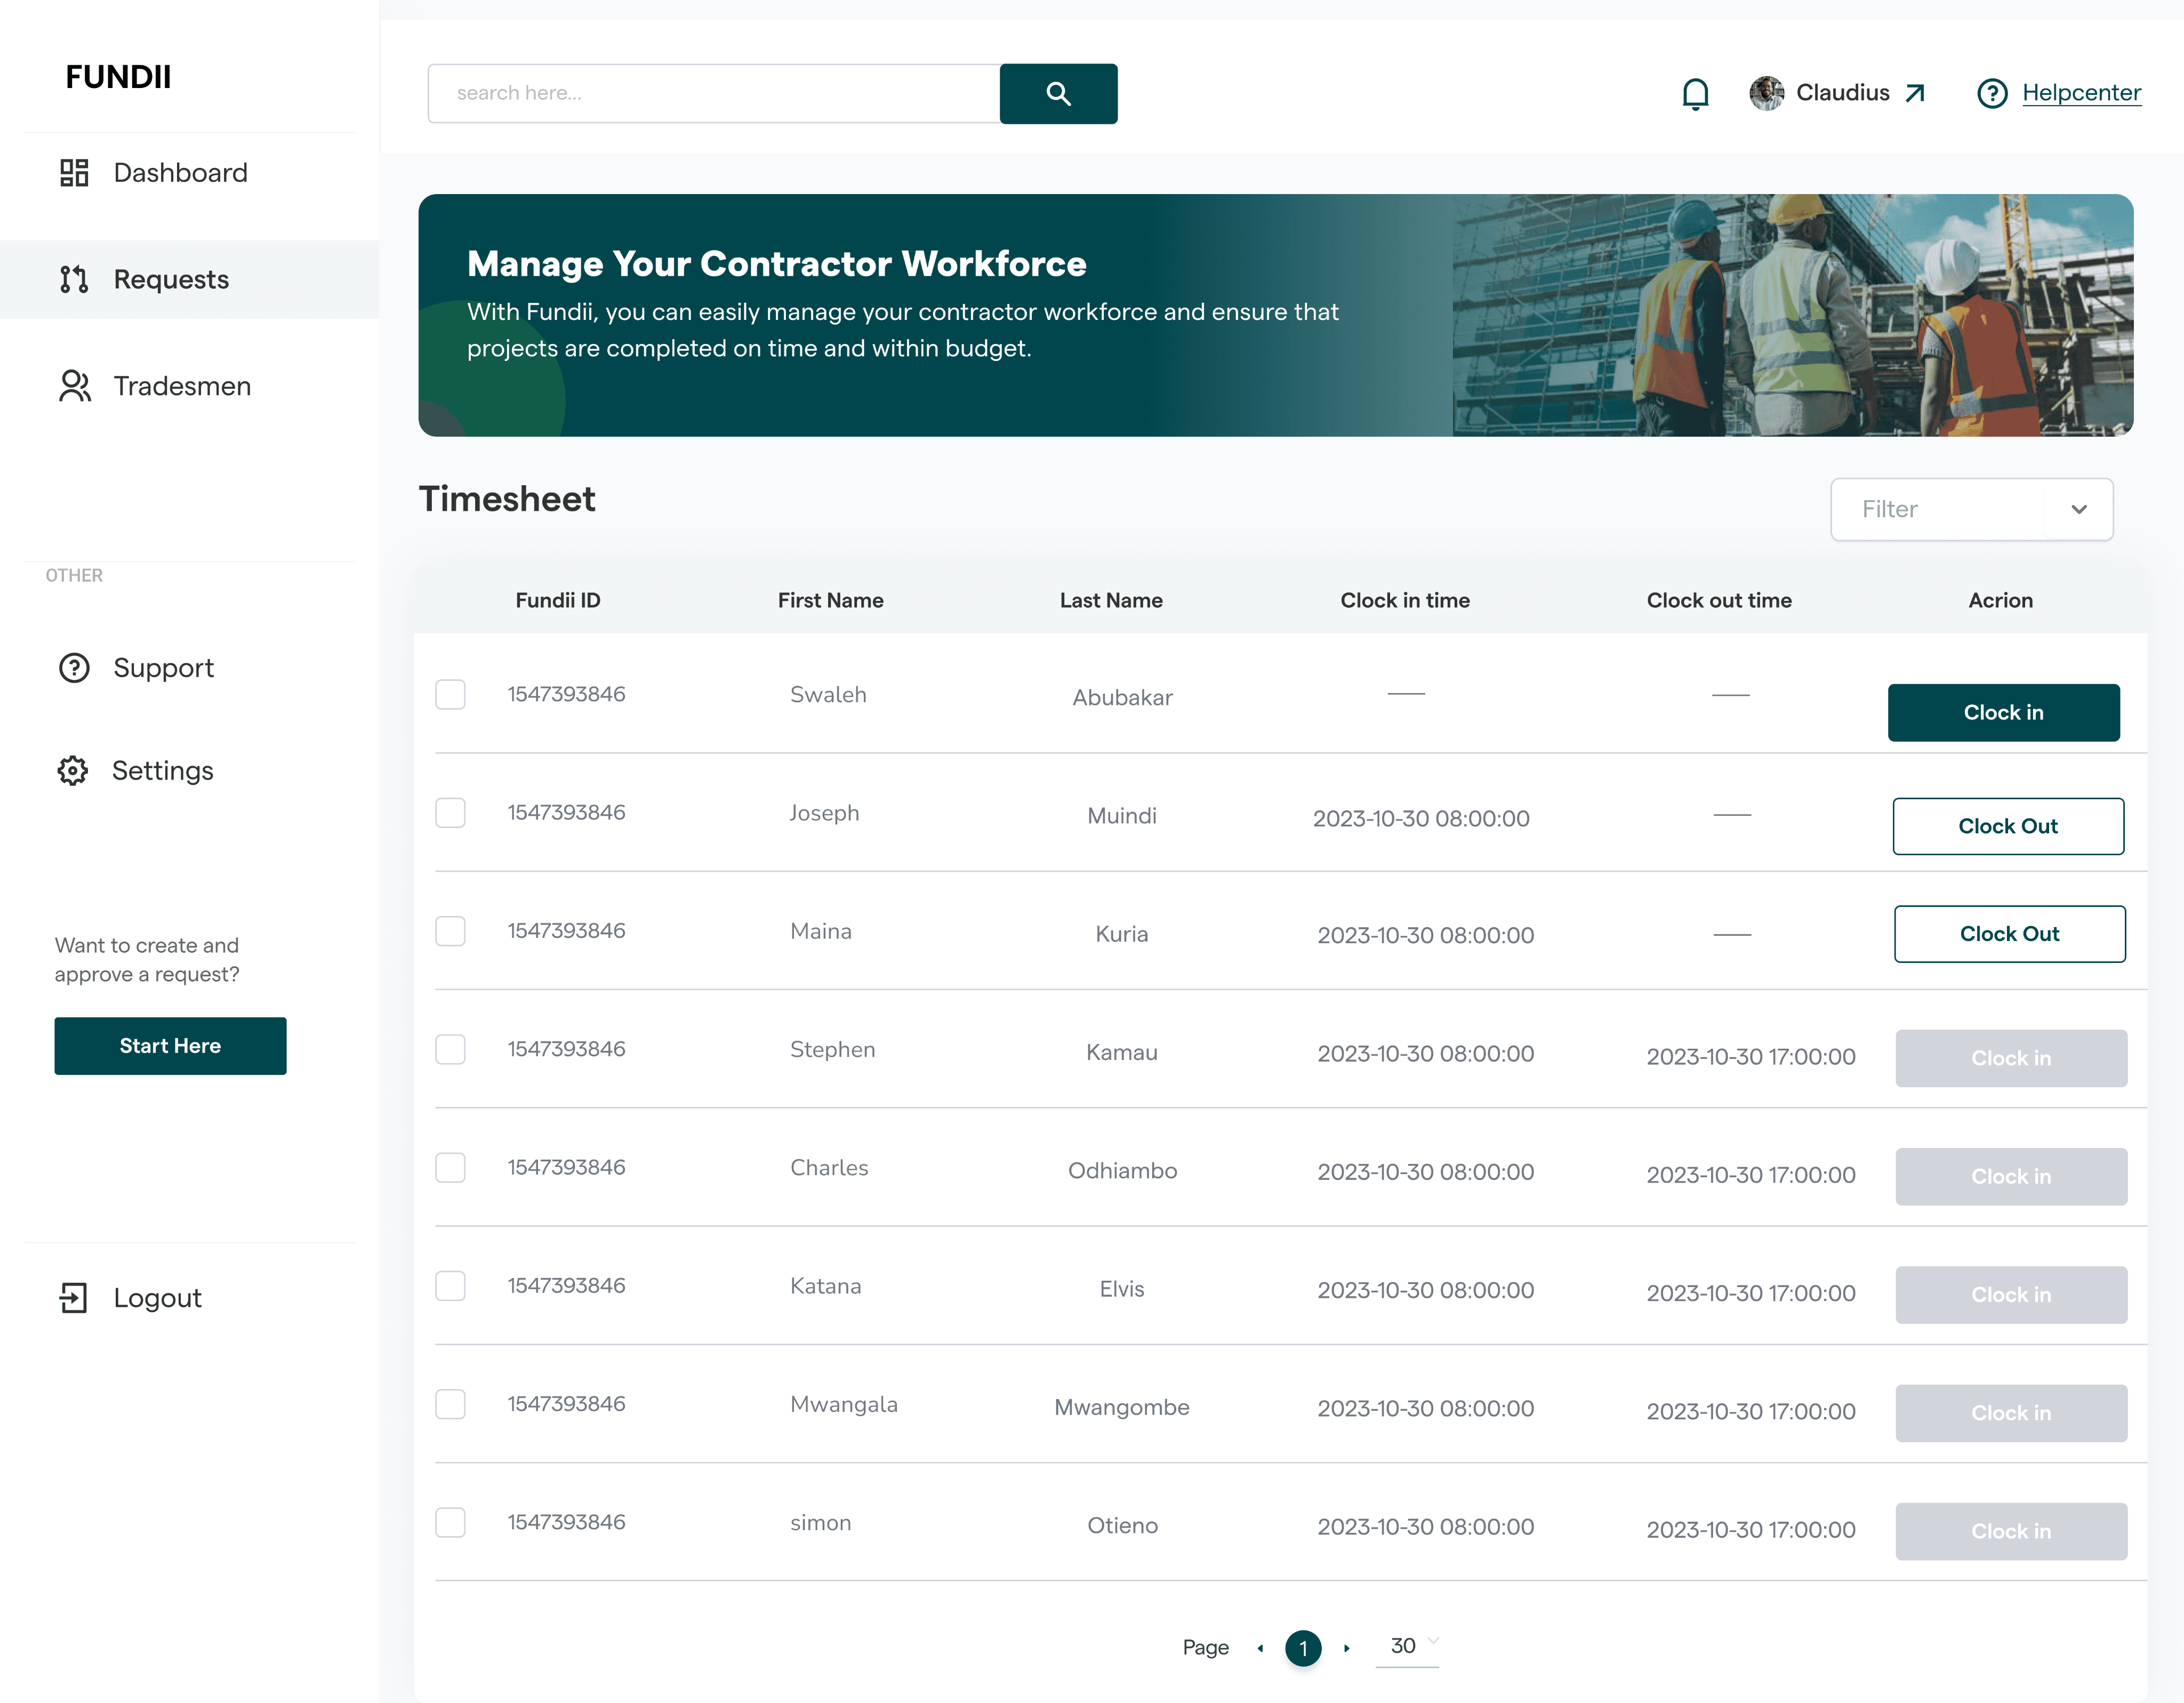Clock Out Maina Kuria
This screenshot has width=2184, height=1703.
[2010, 934]
